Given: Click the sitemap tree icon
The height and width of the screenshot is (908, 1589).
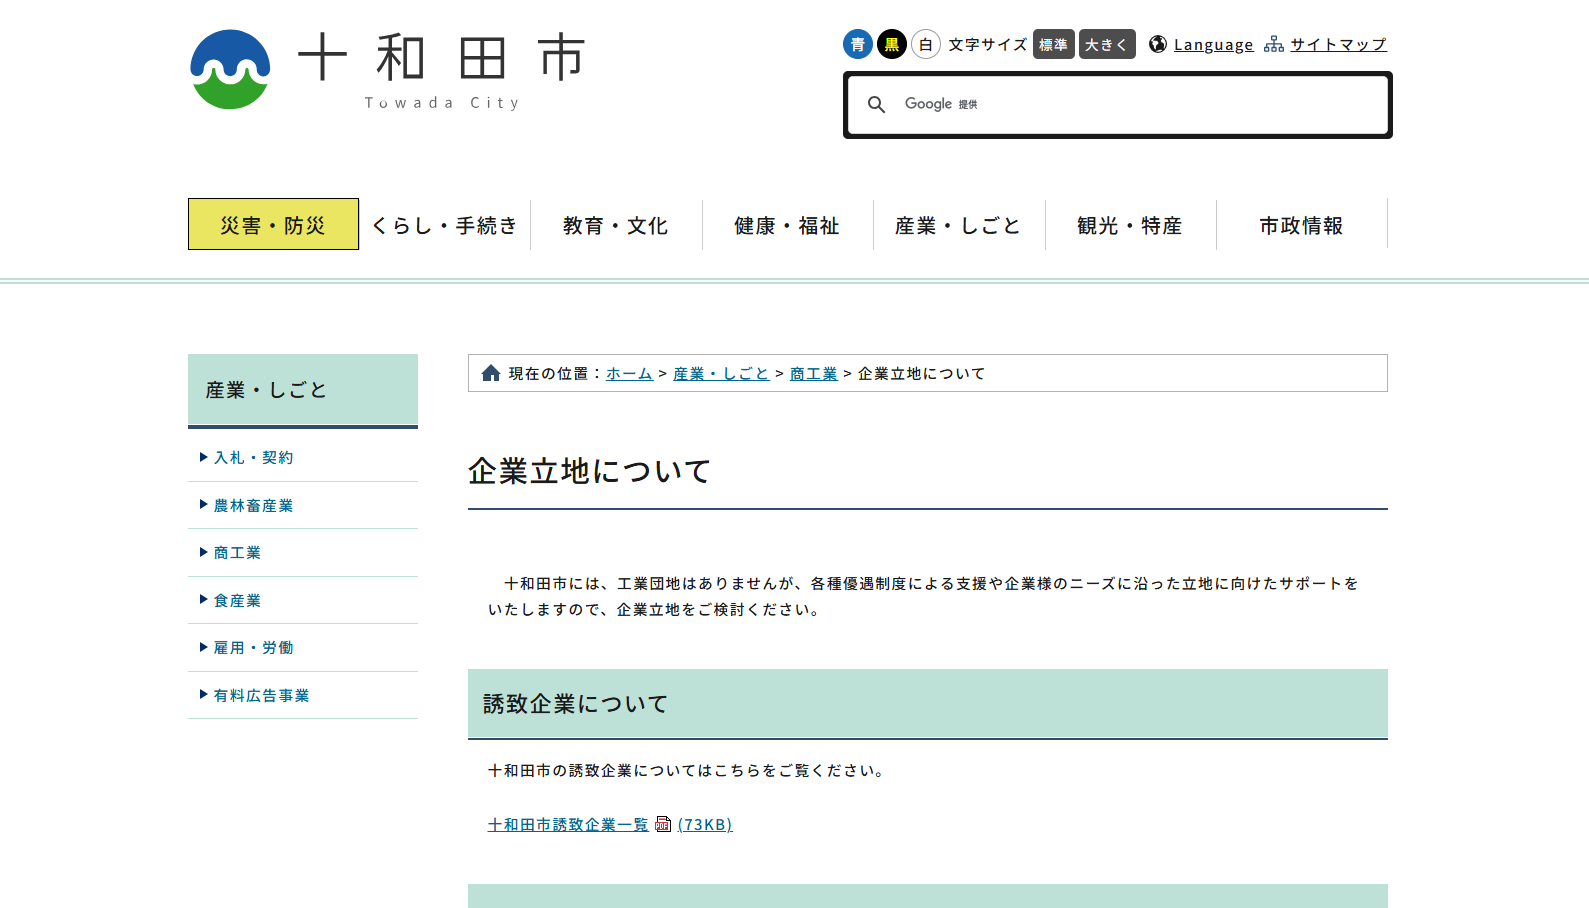Looking at the screenshot, I should (1274, 44).
